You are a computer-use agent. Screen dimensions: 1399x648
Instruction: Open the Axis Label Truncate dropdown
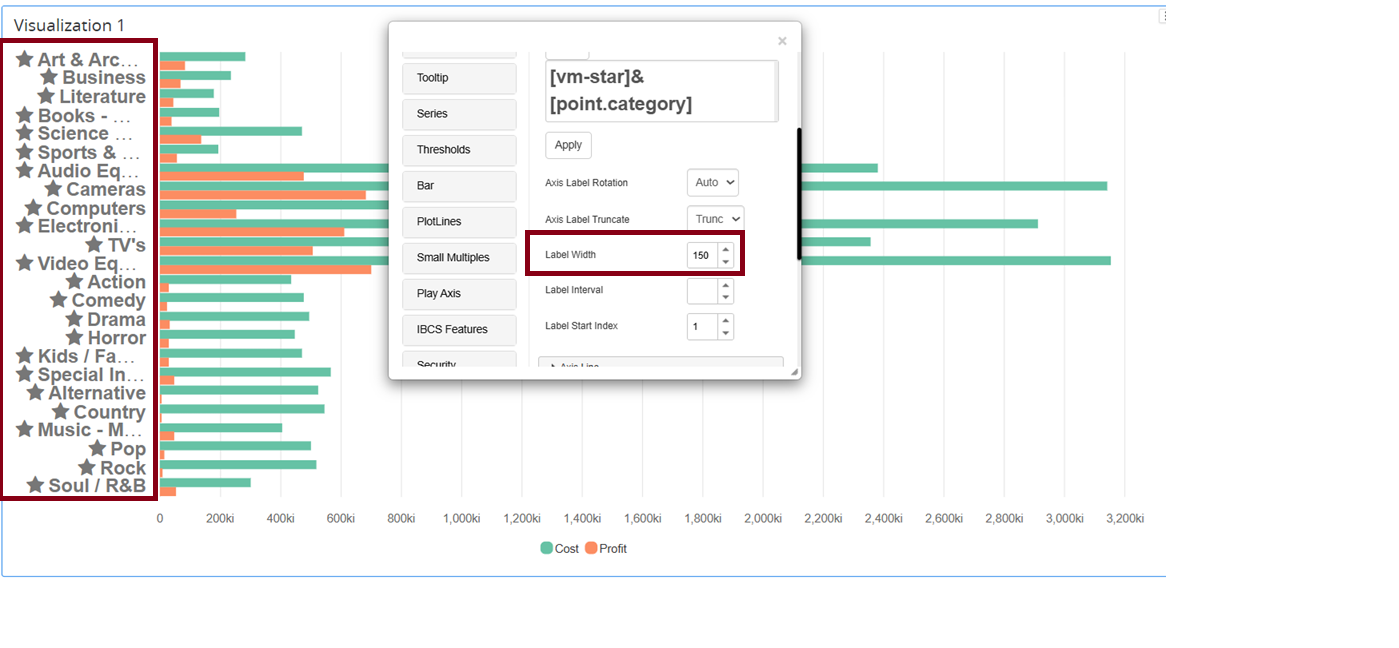[715, 219]
